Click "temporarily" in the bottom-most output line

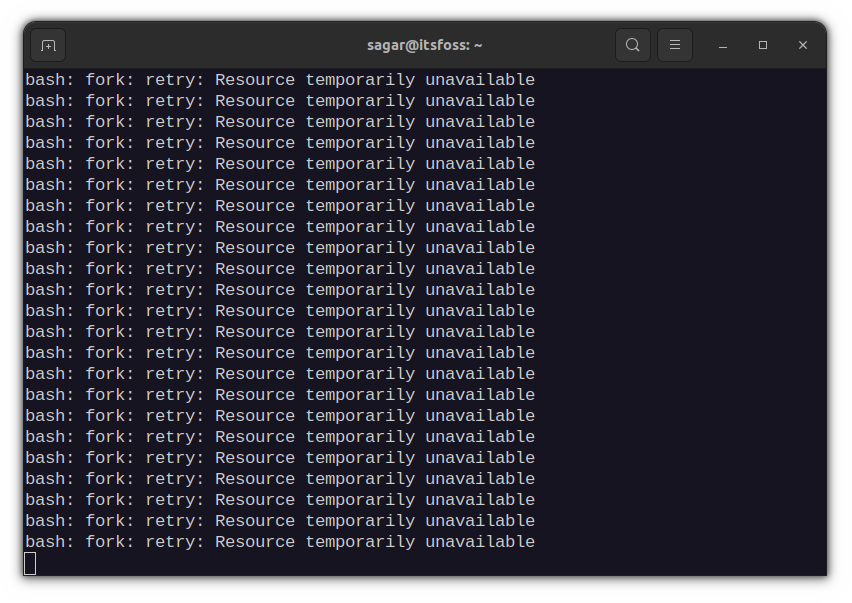coord(360,542)
